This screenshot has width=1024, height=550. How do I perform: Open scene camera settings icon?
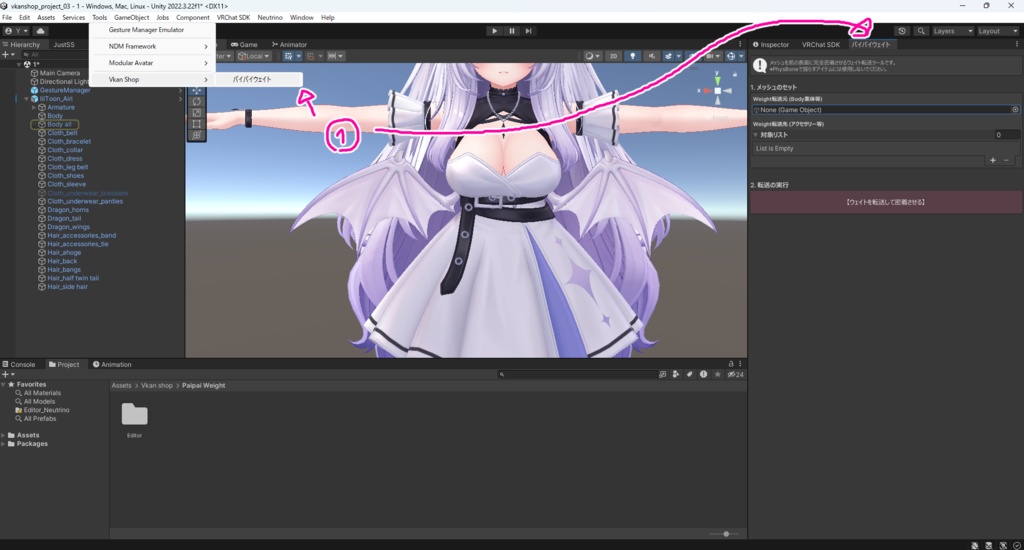pyautogui.click(x=712, y=56)
